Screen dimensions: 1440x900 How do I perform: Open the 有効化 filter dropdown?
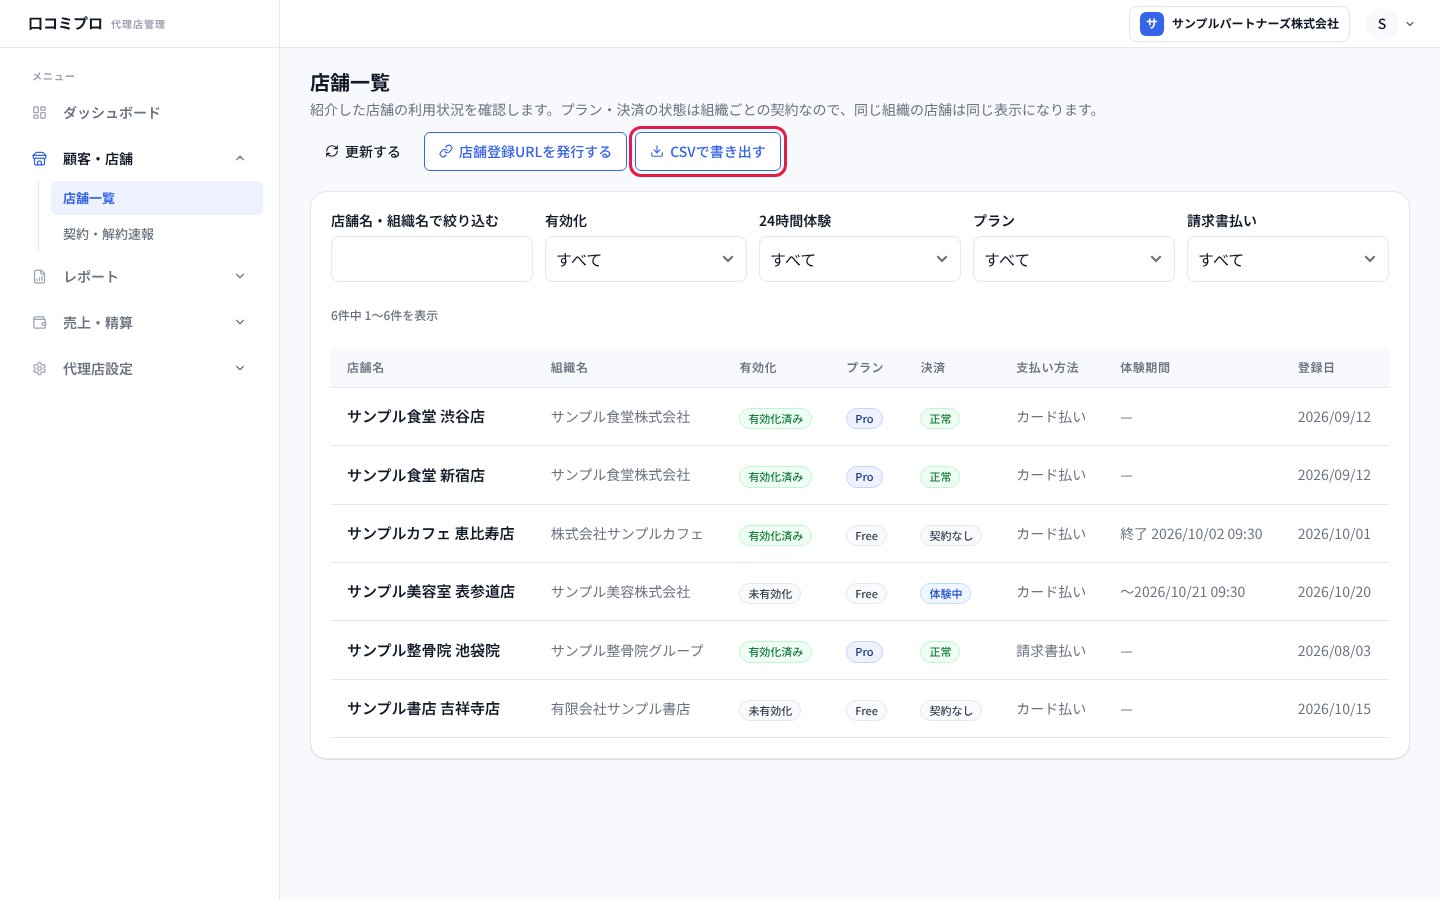click(646, 259)
